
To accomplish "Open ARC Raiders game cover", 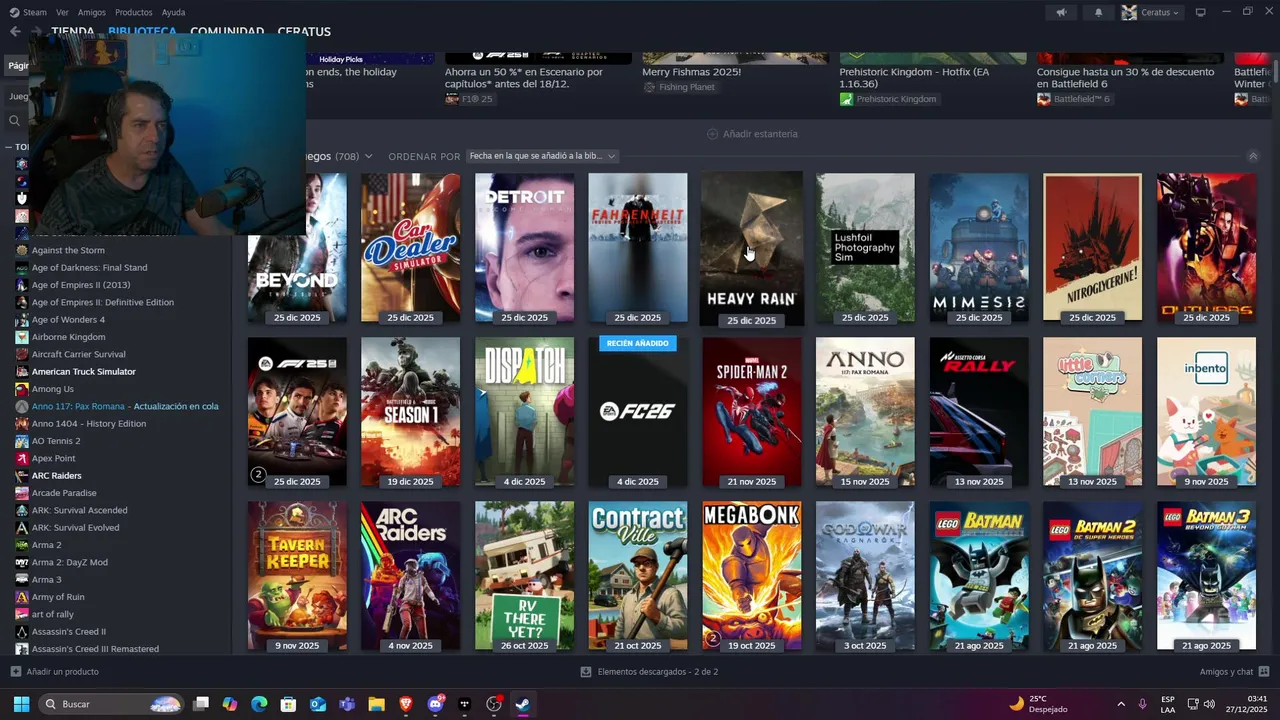I will pos(410,576).
